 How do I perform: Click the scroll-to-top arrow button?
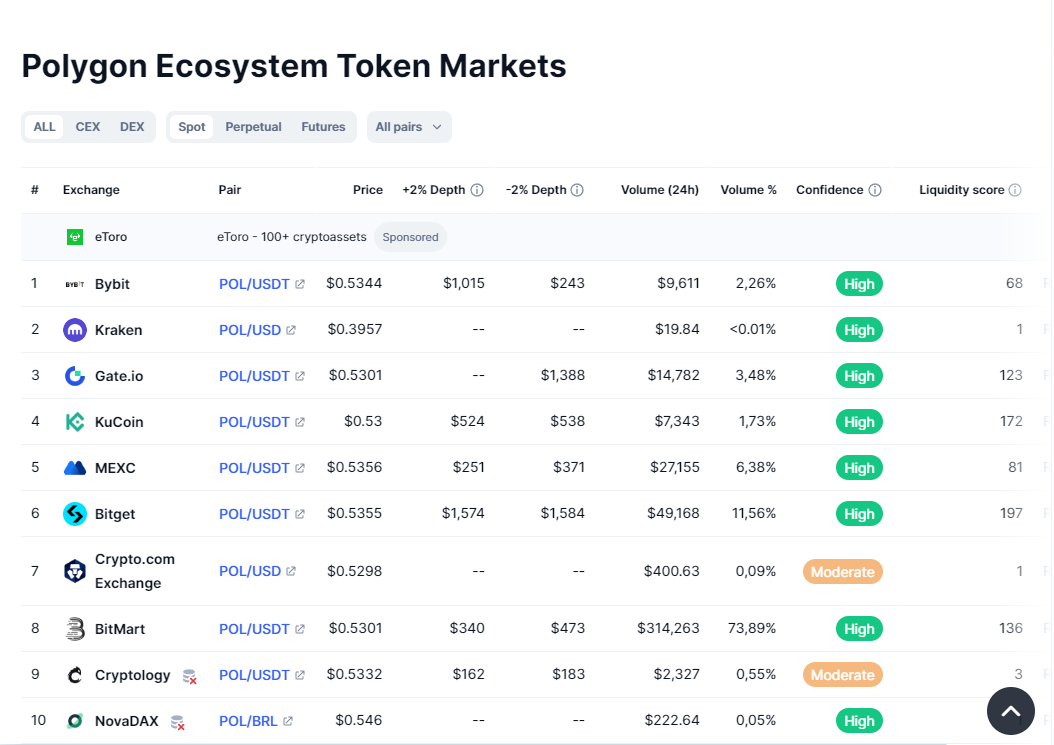click(1010, 711)
